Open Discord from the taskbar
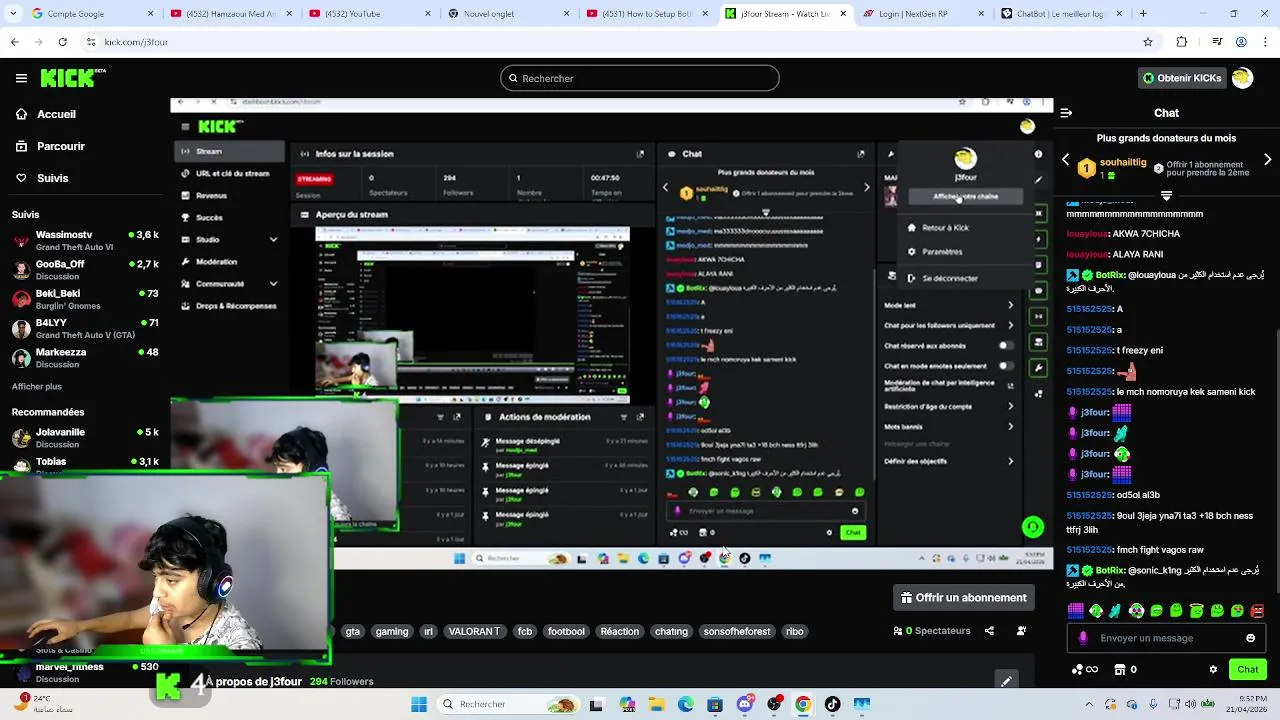This screenshot has width=1280, height=720. [x=744, y=704]
